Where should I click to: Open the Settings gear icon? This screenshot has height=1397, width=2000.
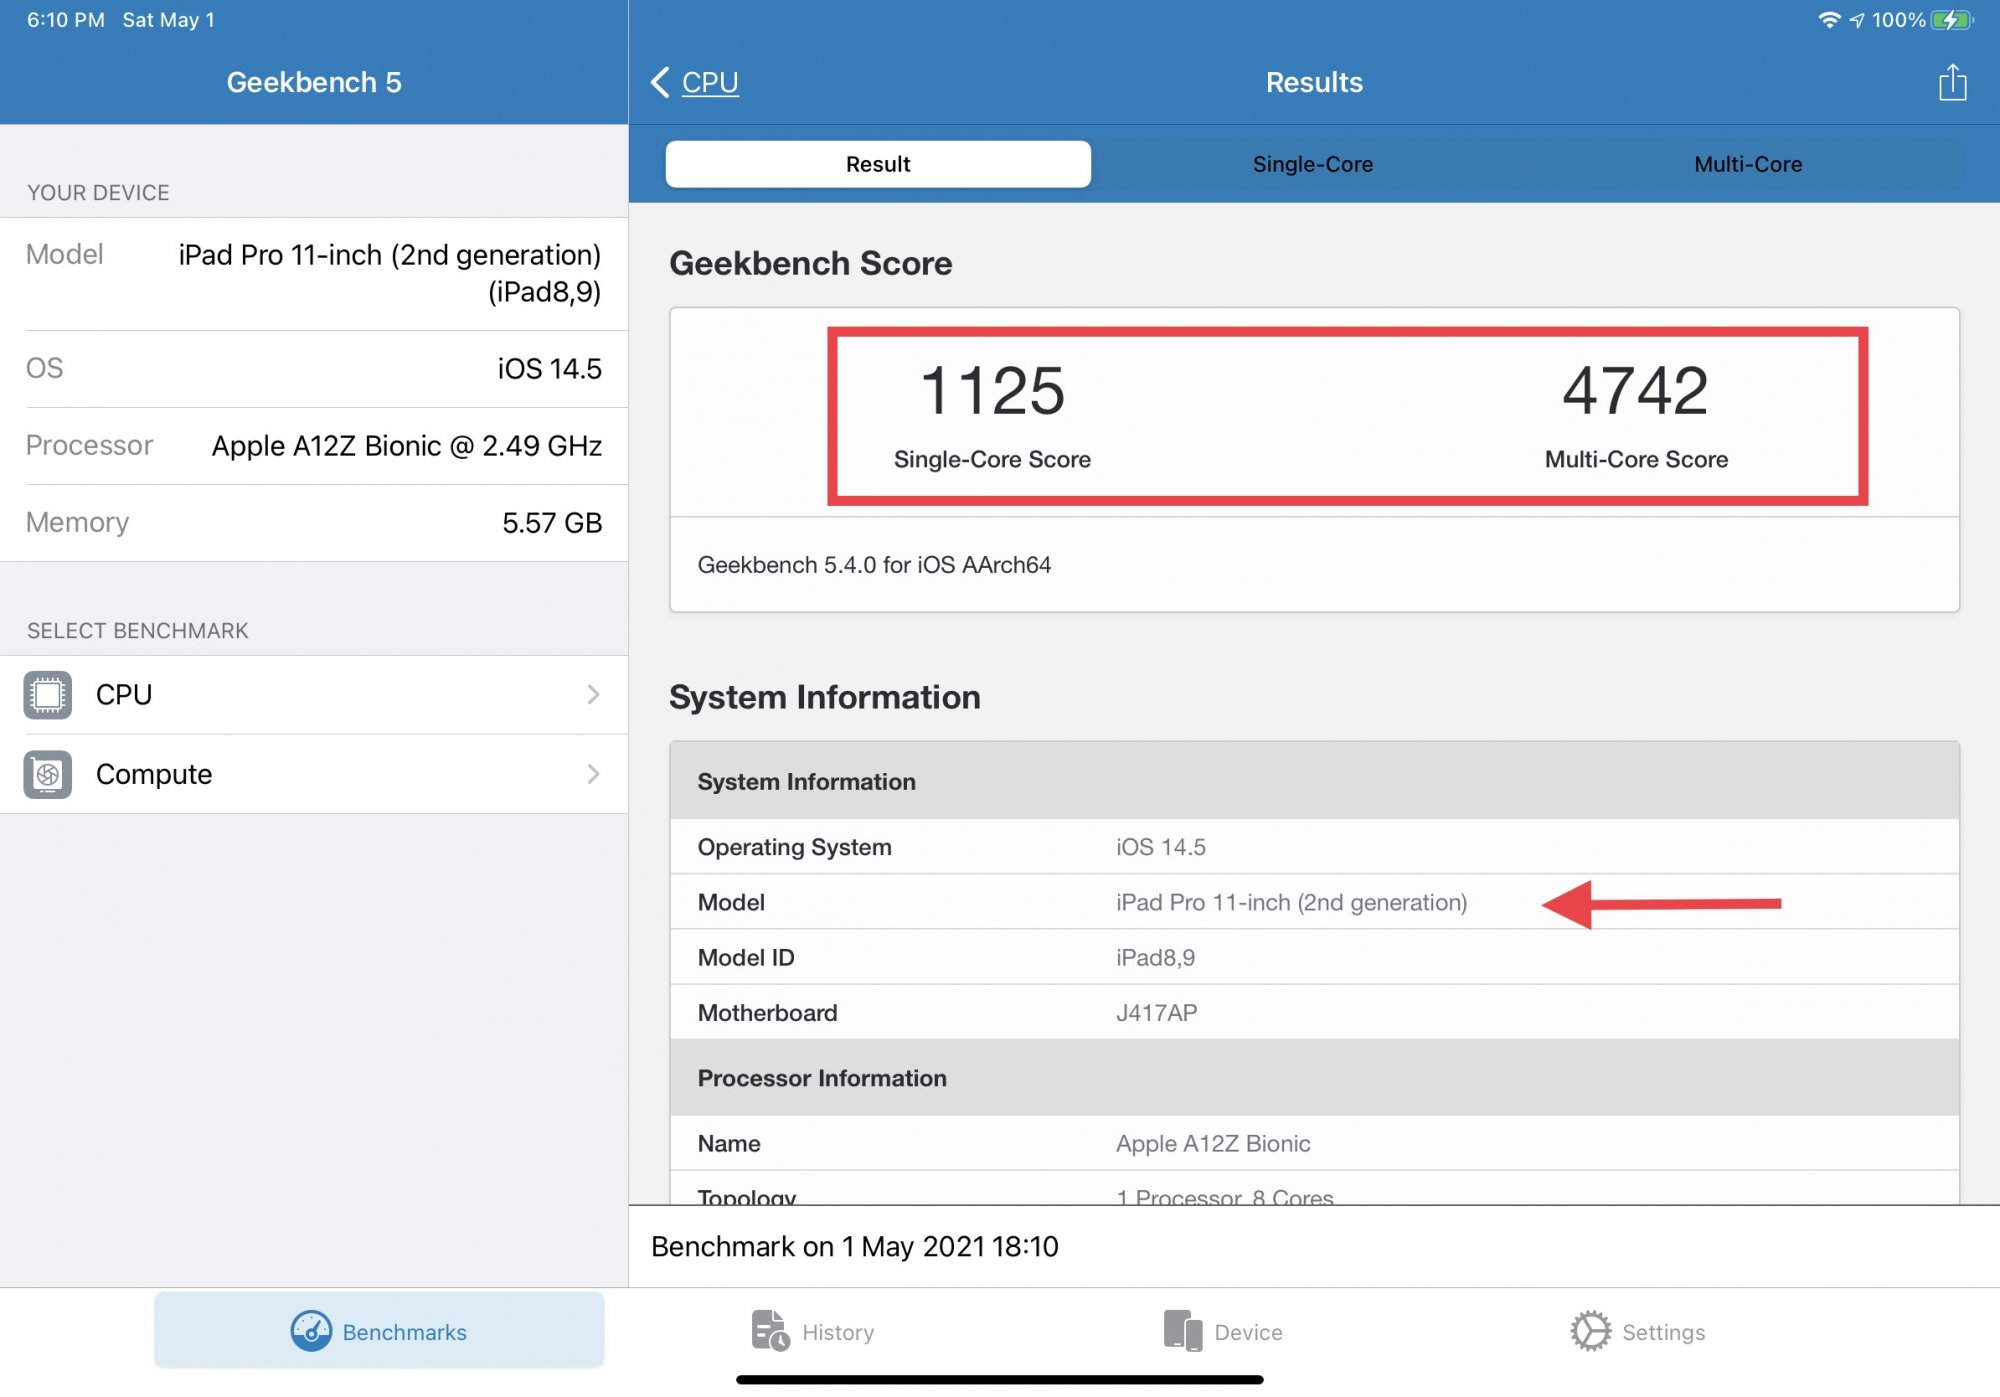point(1590,1331)
